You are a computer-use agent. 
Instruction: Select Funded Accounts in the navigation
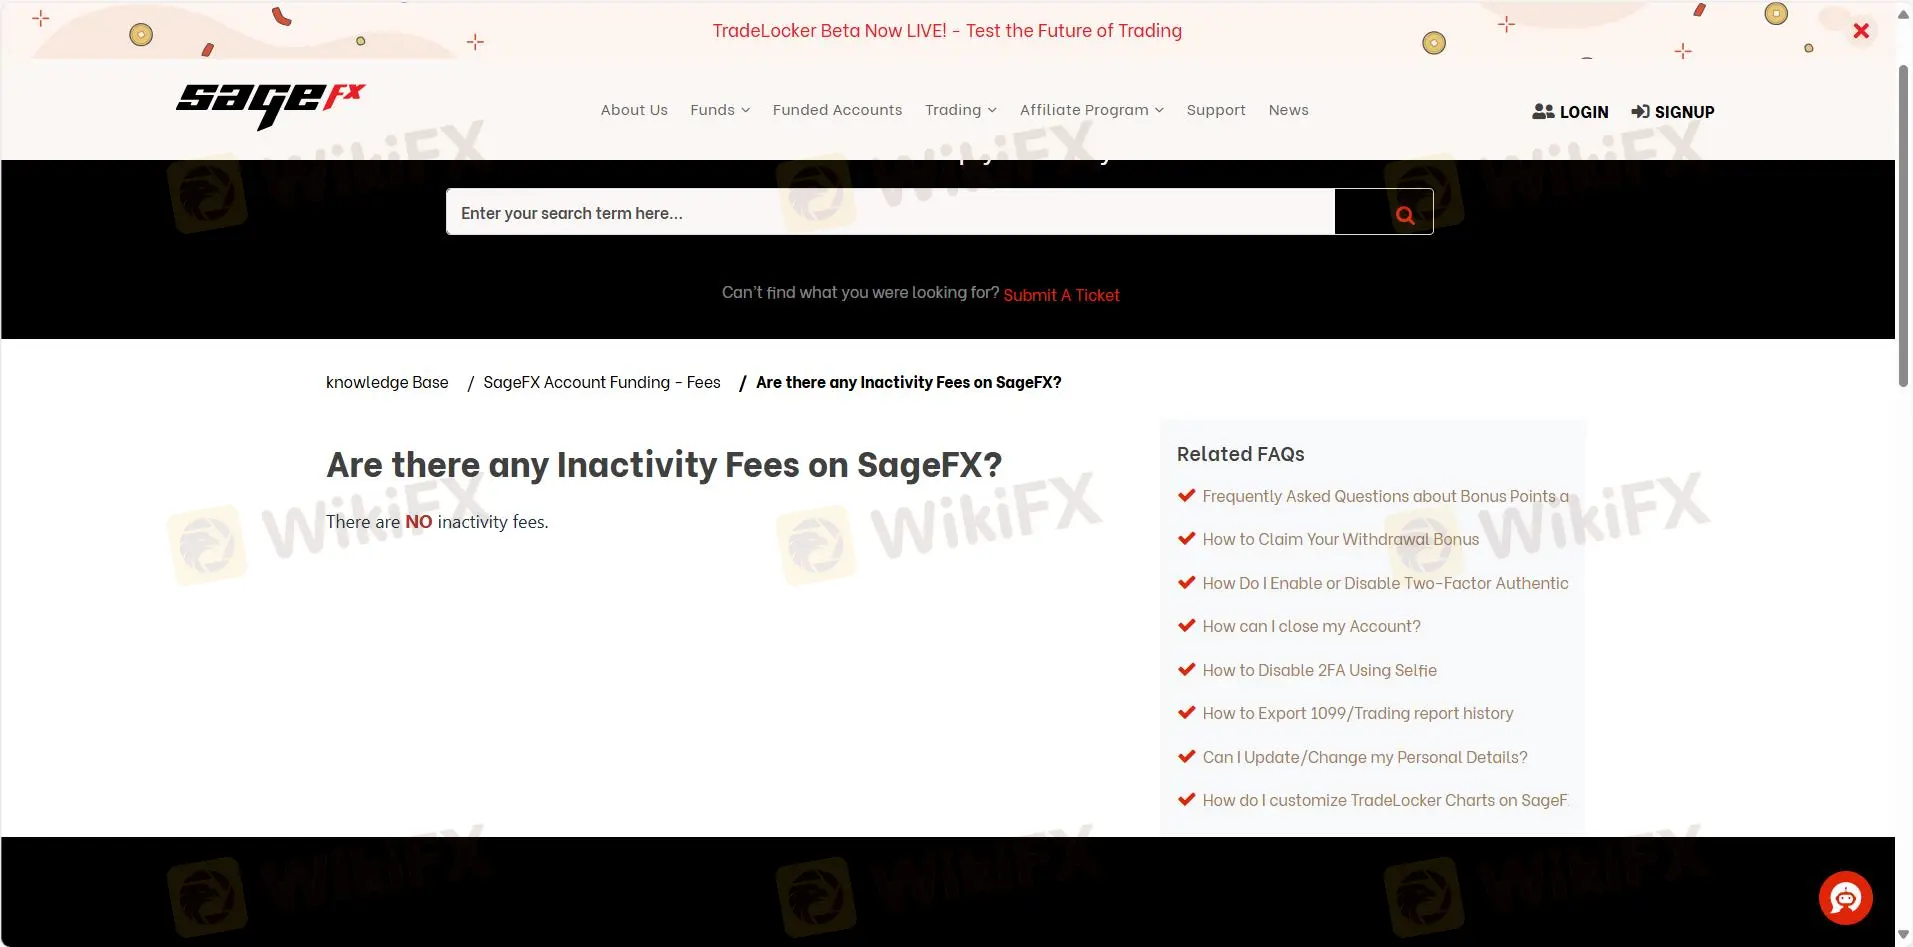pos(836,110)
